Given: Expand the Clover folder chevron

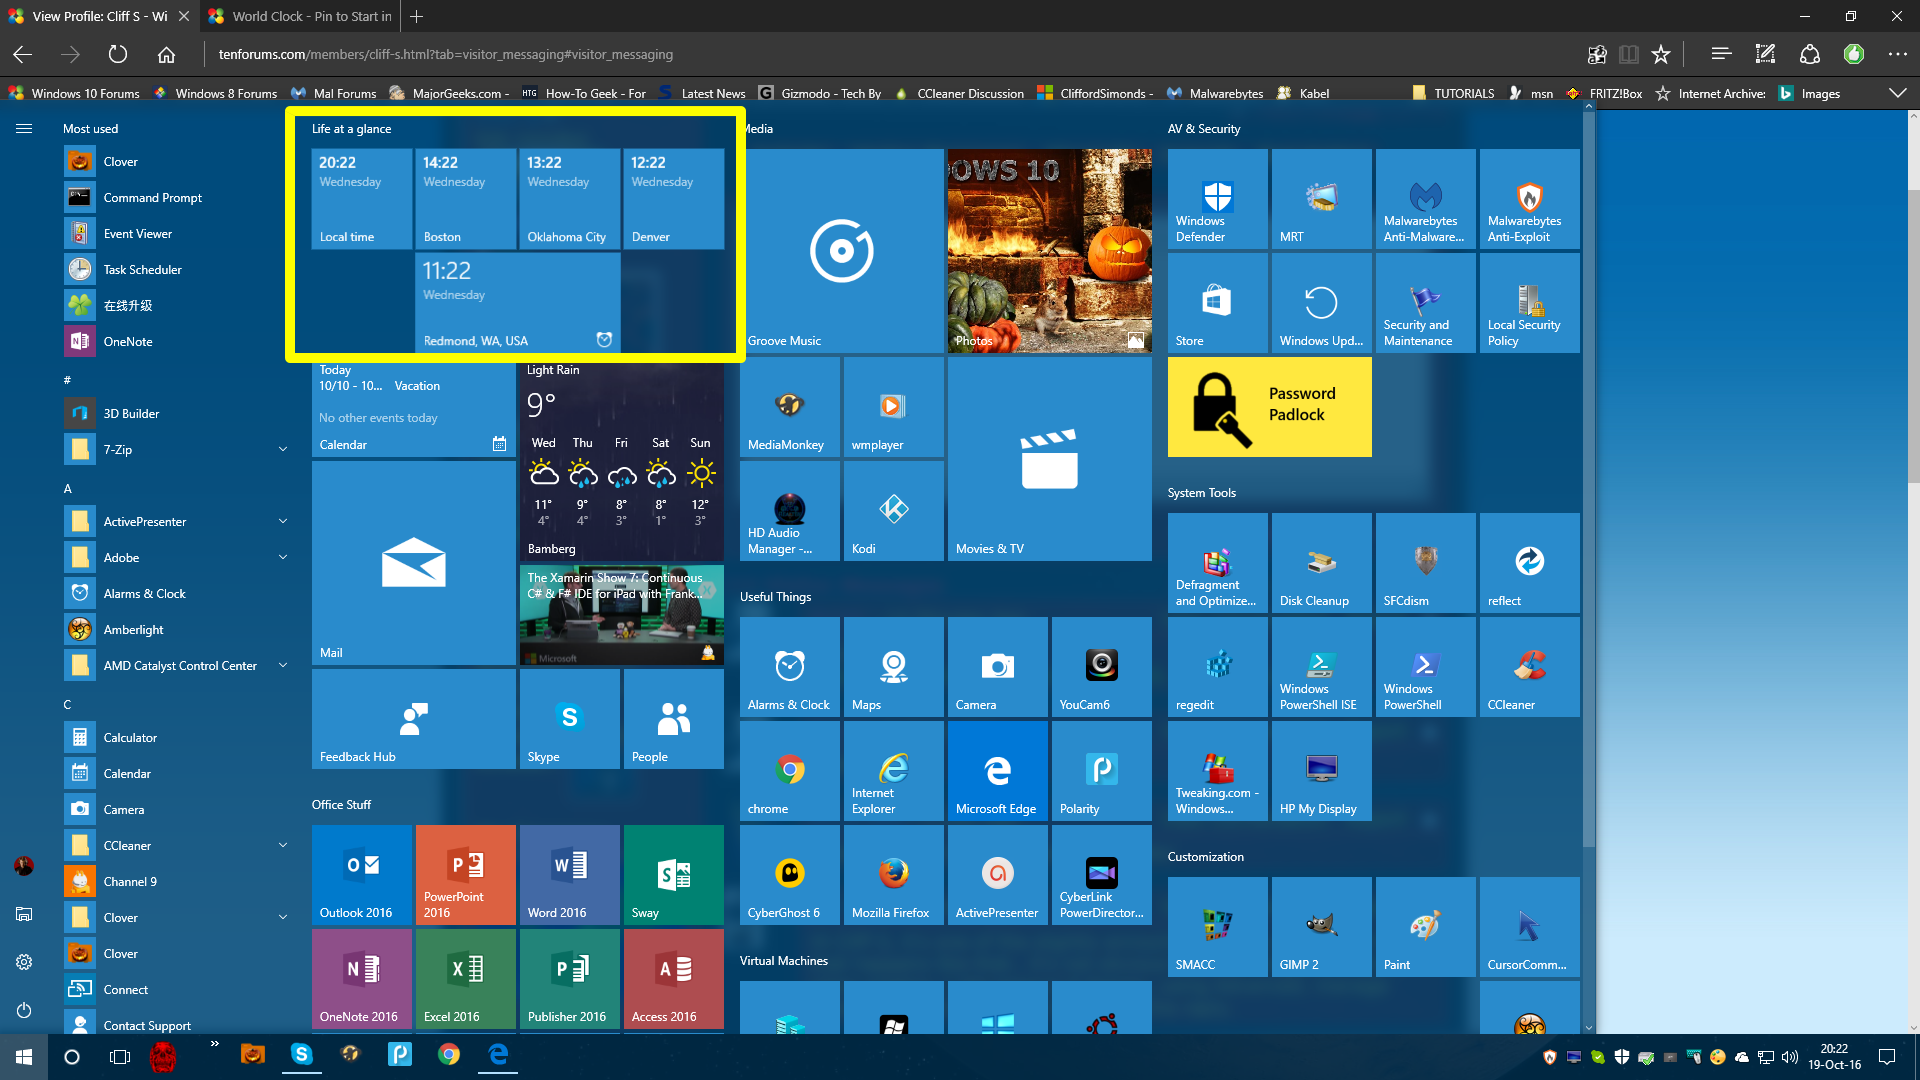Looking at the screenshot, I should (282, 918).
